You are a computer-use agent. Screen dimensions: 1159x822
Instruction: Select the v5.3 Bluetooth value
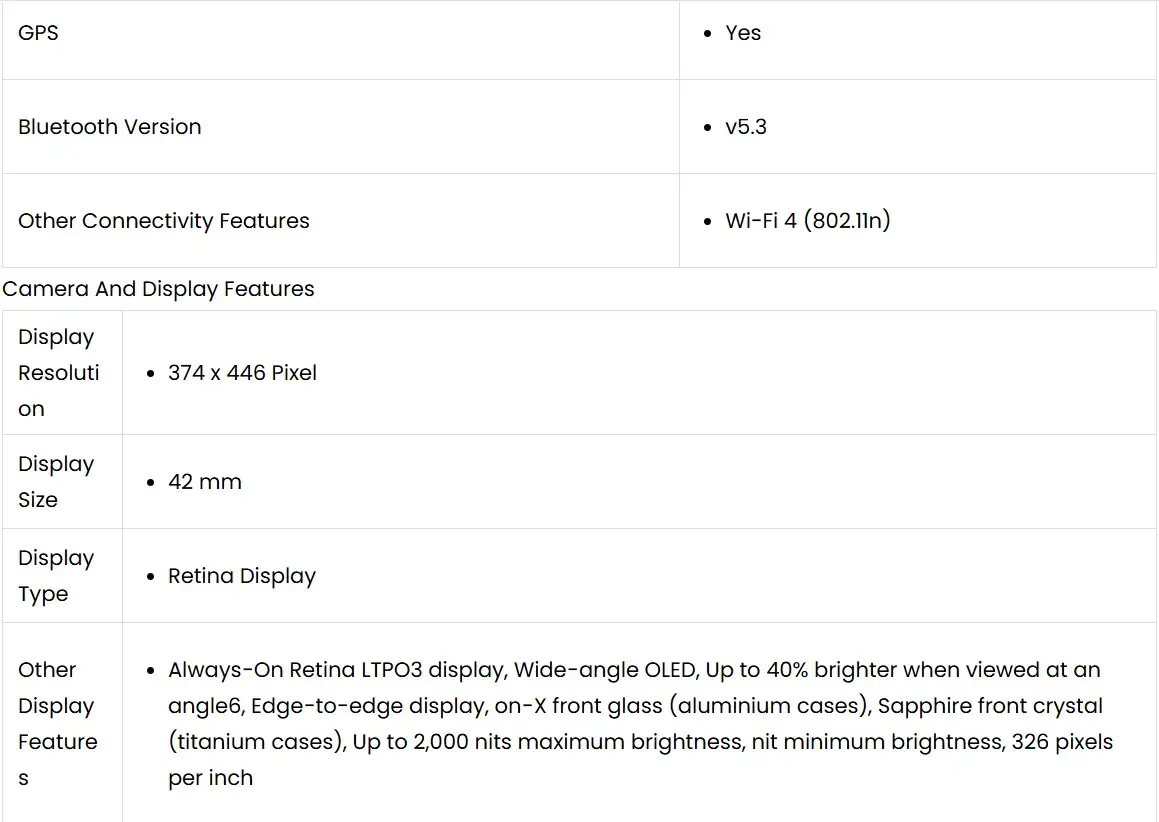point(746,127)
